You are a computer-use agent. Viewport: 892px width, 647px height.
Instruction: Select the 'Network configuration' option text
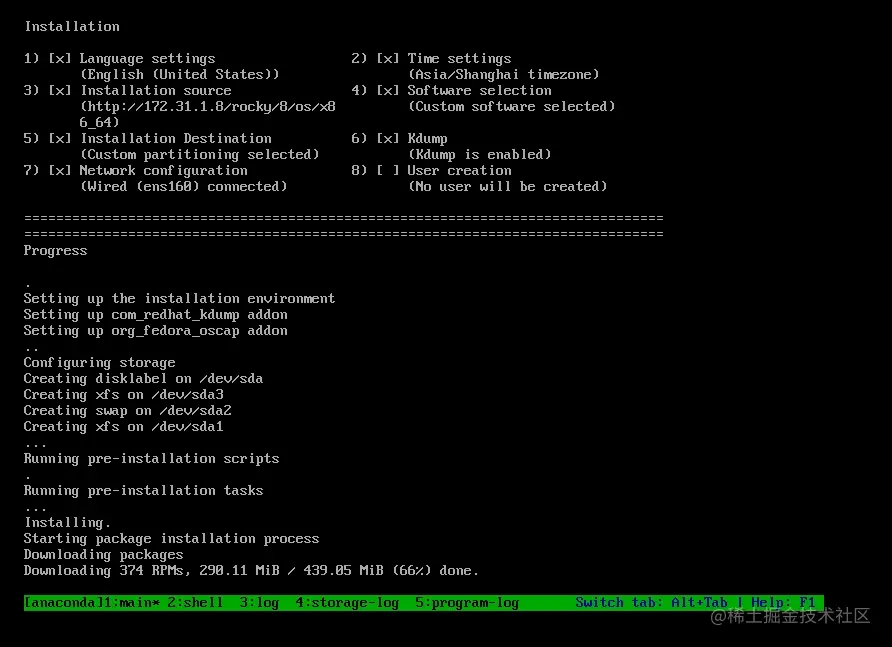(163, 171)
